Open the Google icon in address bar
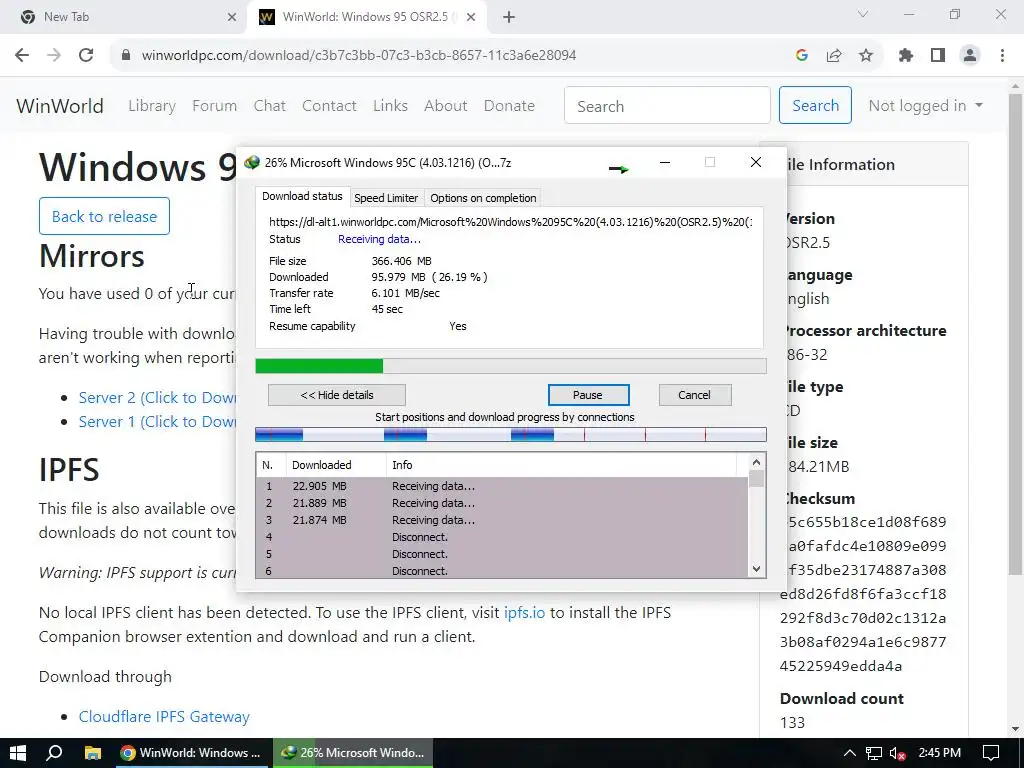Viewport: 1024px width, 768px height. tap(802, 56)
